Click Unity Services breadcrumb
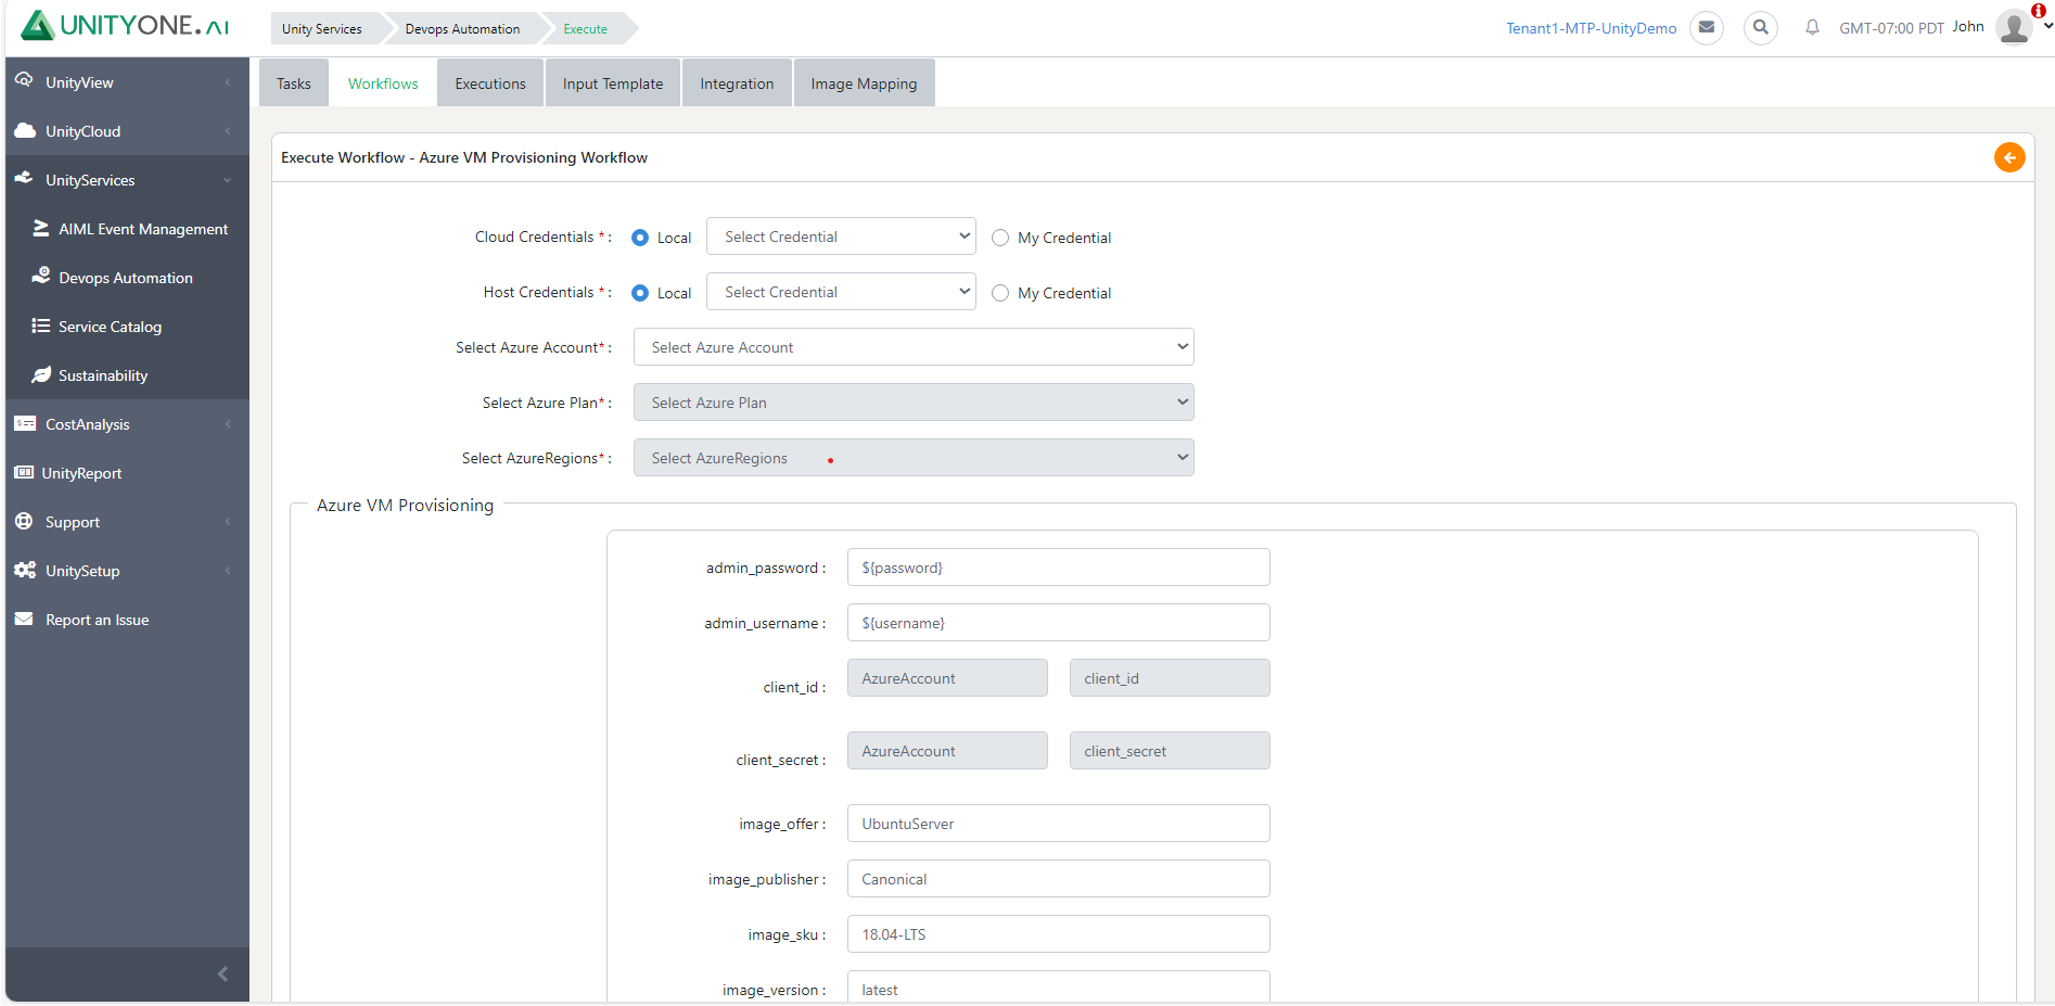This screenshot has height=1006, width=2055. 322,29
